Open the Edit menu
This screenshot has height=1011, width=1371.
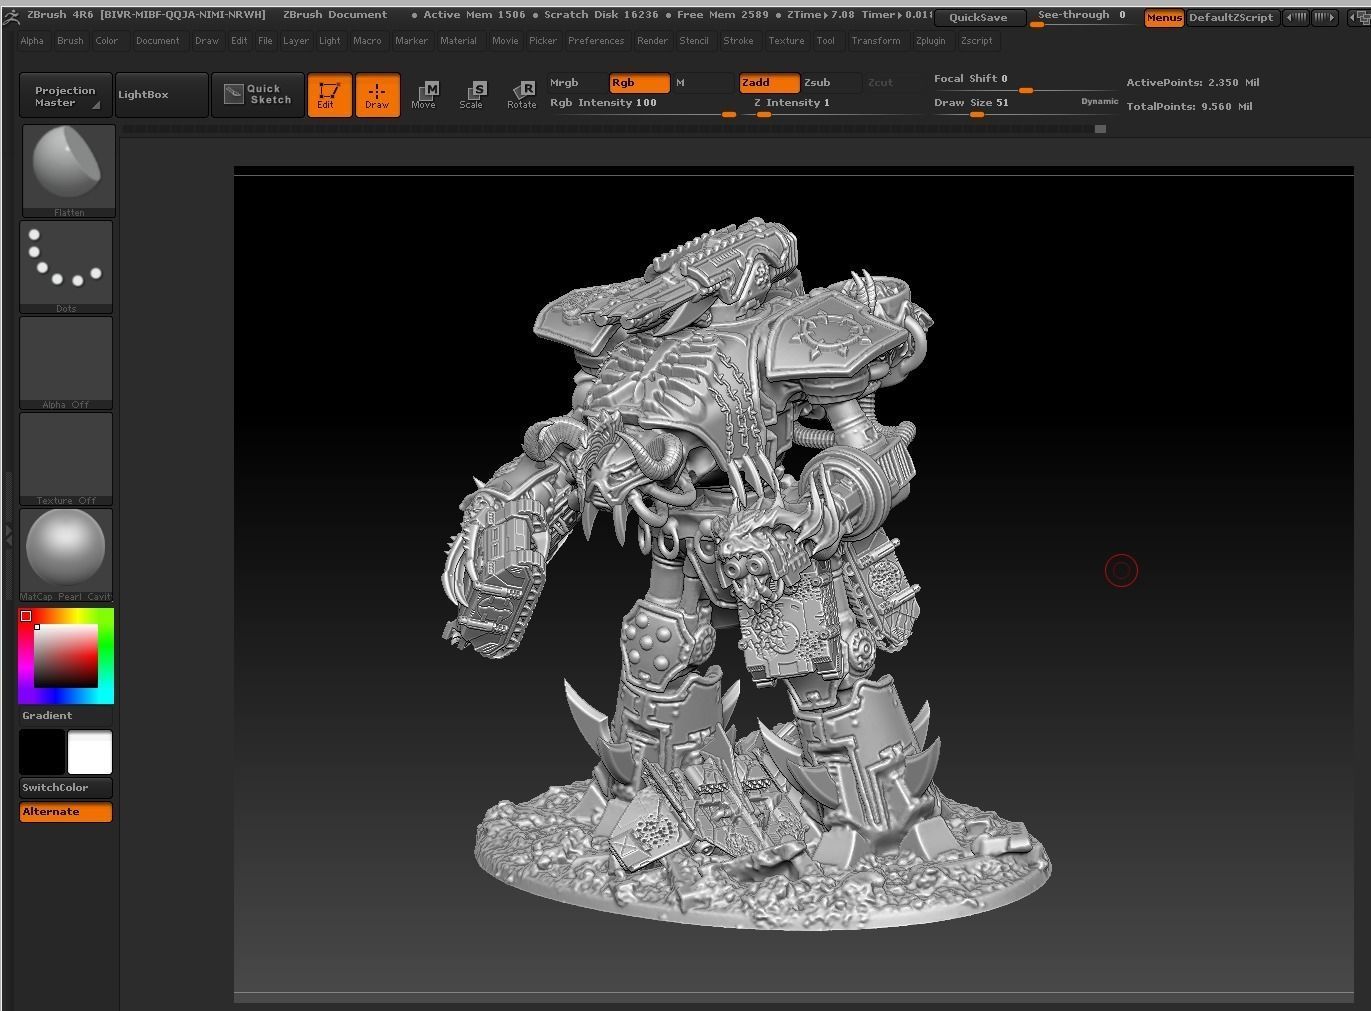click(x=239, y=41)
